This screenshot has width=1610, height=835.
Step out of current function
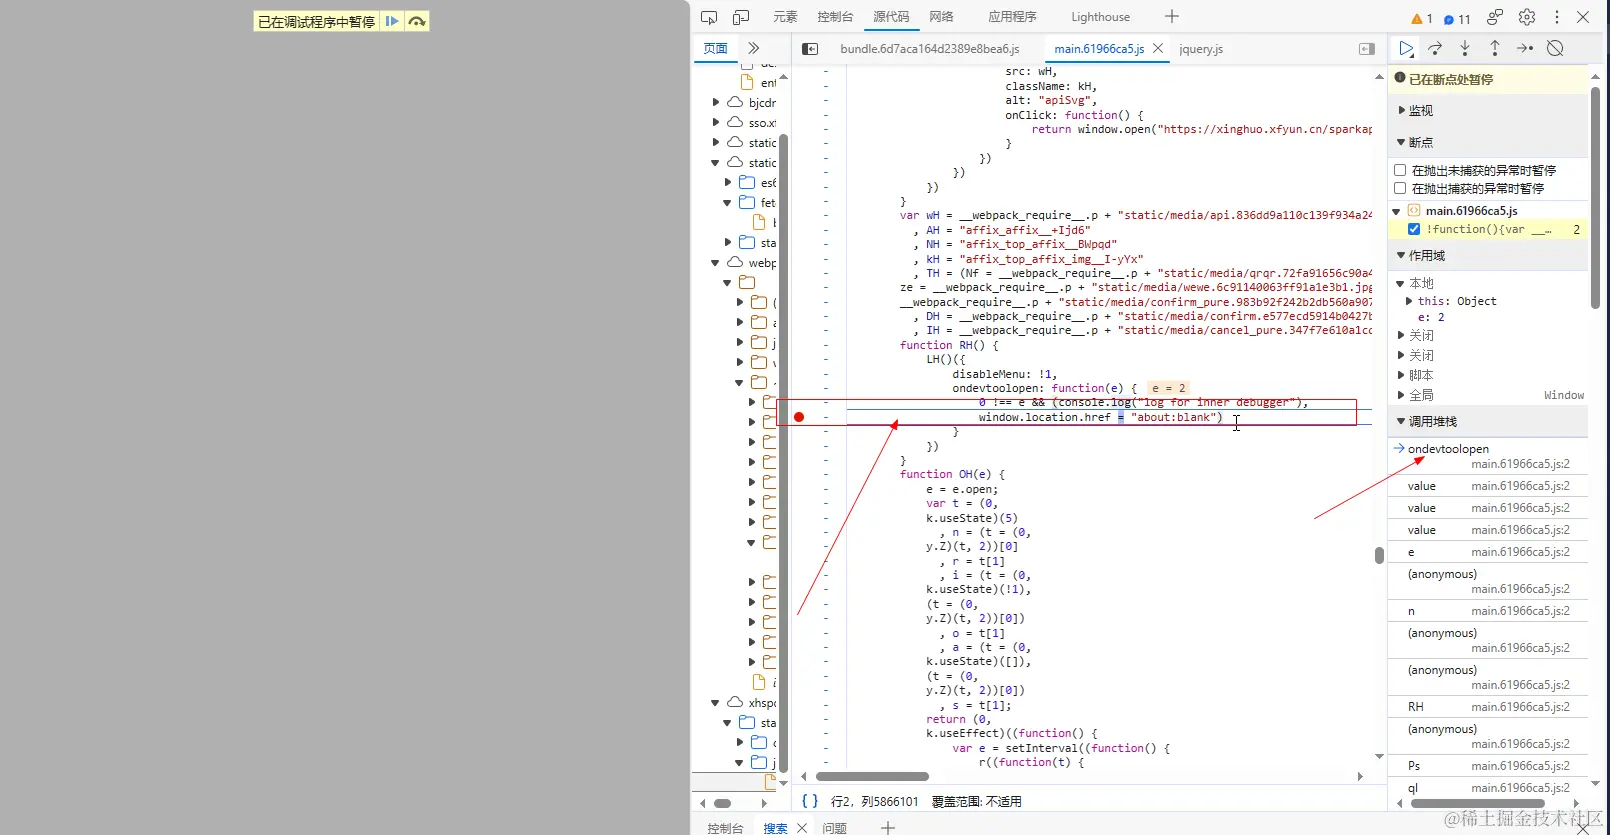point(1495,48)
